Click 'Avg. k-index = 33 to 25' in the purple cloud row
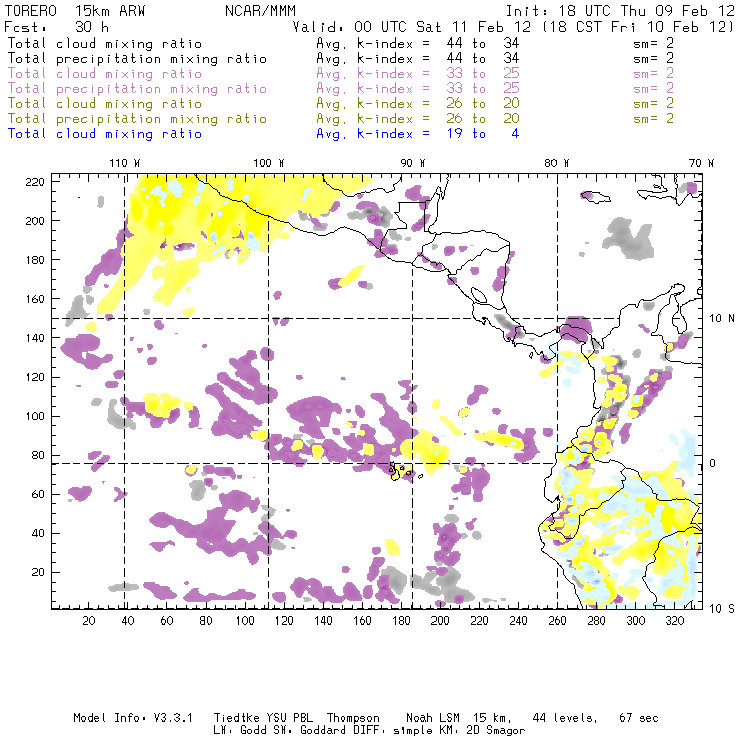The image size is (740, 740). 418,74
